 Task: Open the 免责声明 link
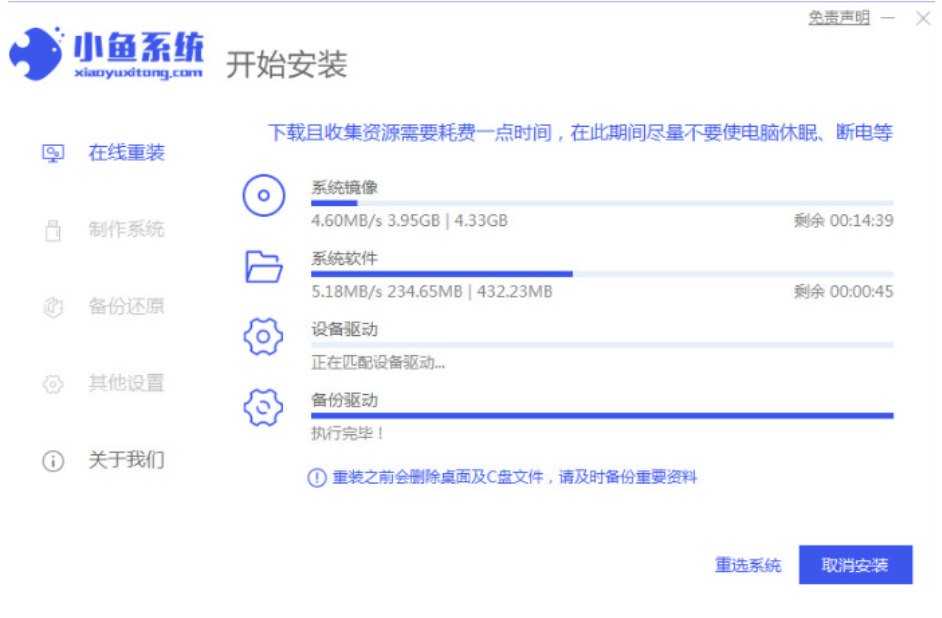coord(838,18)
